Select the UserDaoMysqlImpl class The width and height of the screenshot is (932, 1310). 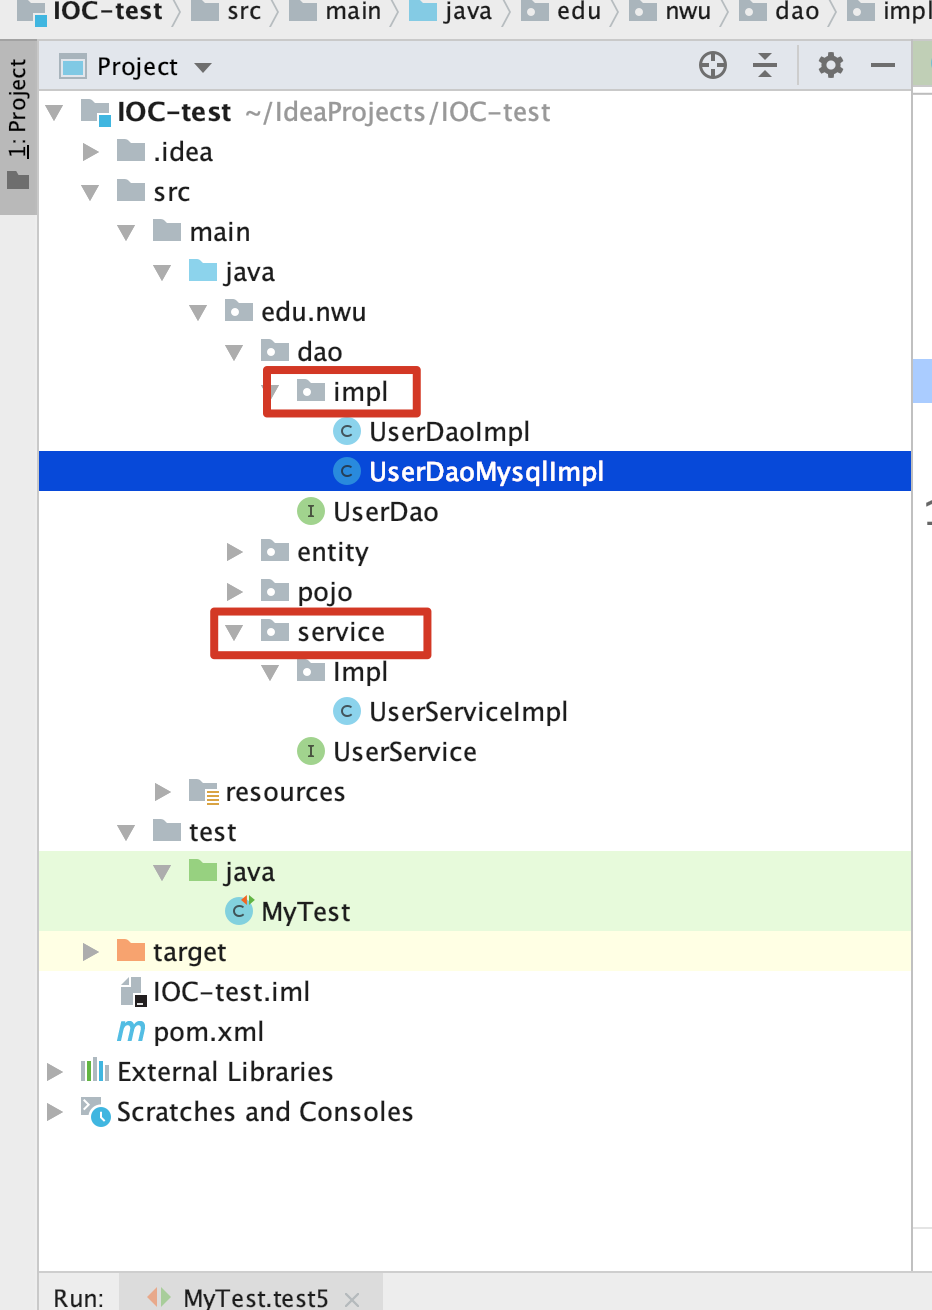pos(486,472)
